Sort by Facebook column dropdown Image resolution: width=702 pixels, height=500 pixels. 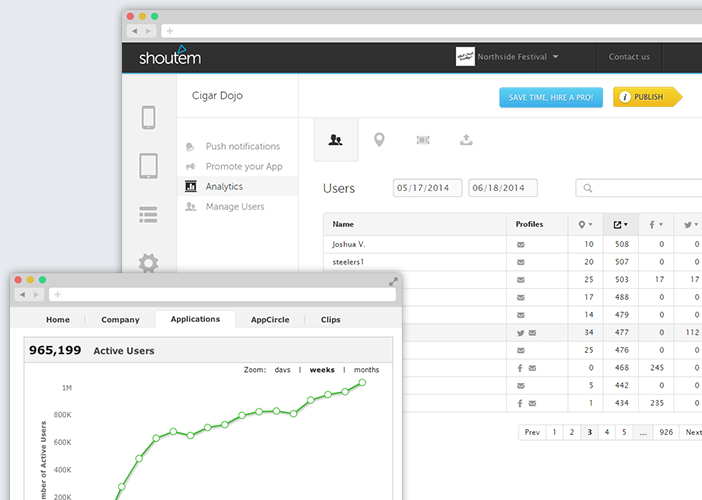click(656, 224)
